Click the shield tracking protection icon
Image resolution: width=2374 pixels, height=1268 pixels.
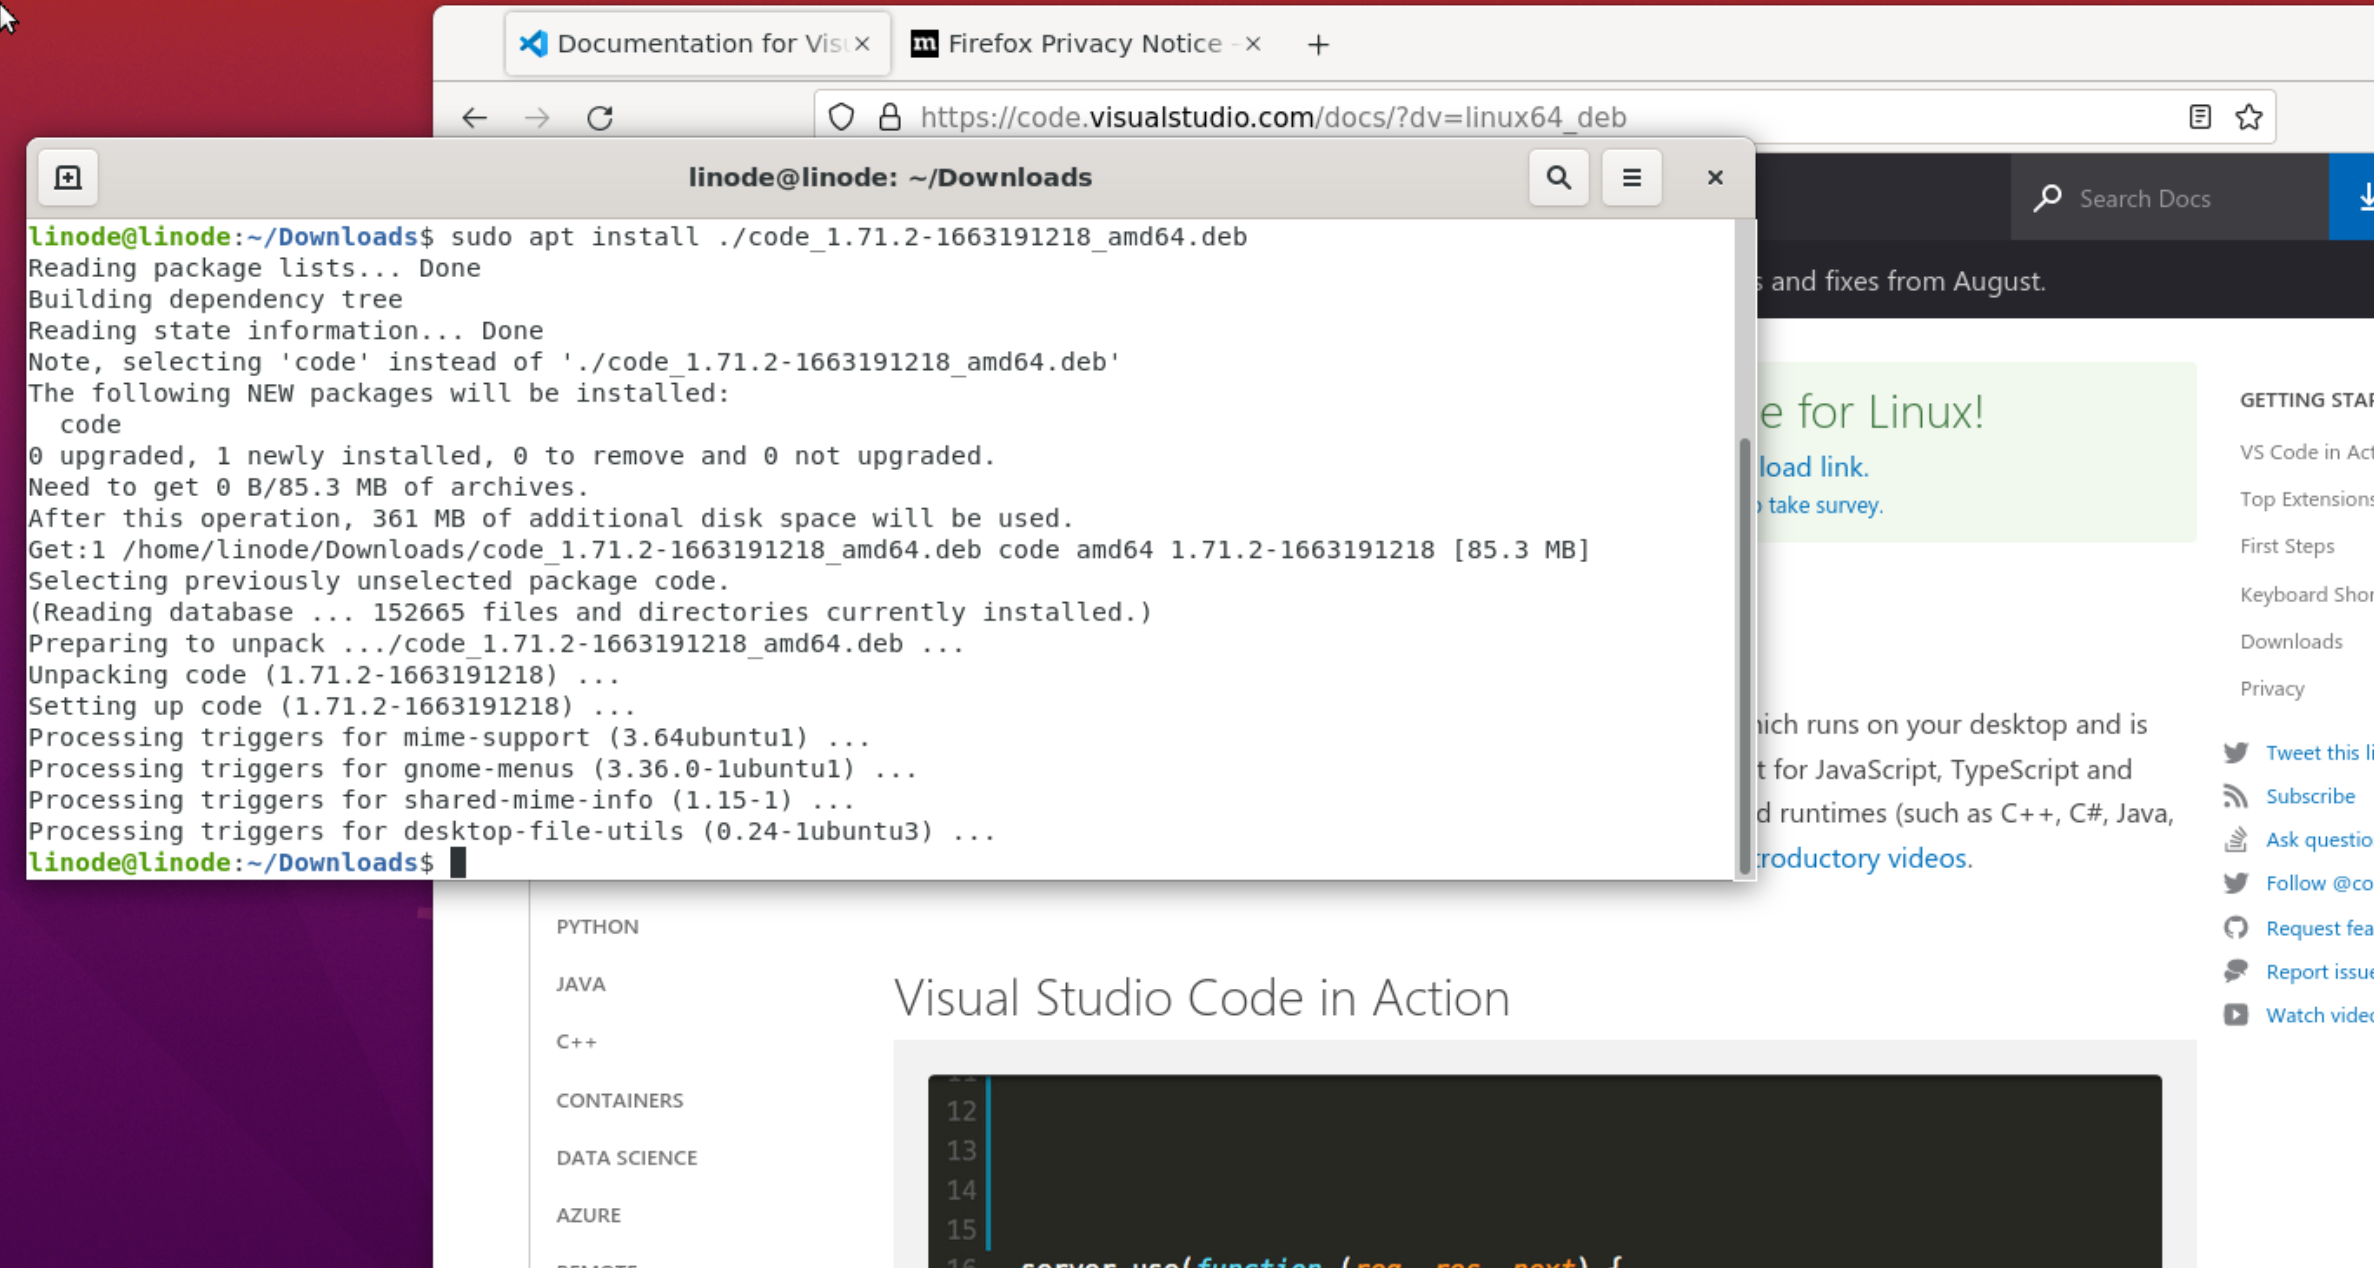(x=841, y=117)
